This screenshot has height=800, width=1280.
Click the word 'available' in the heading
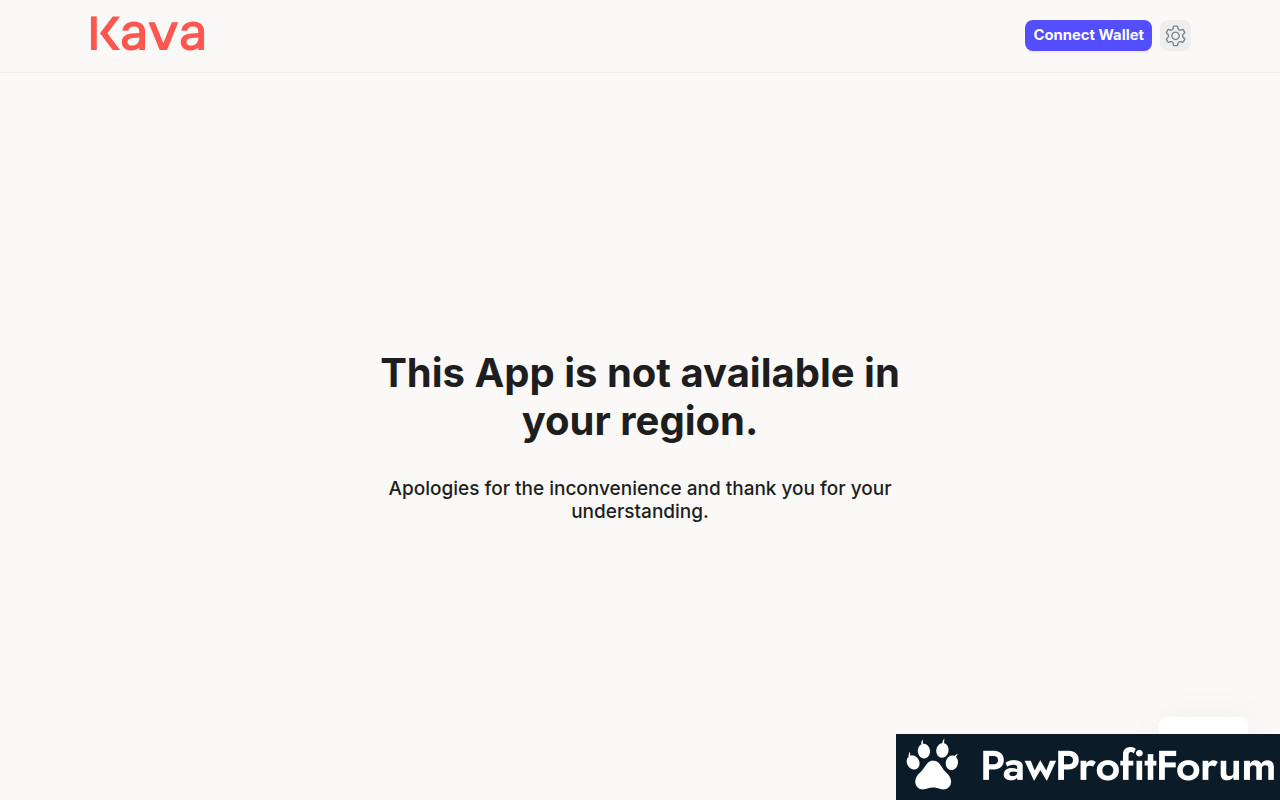(768, 374)
